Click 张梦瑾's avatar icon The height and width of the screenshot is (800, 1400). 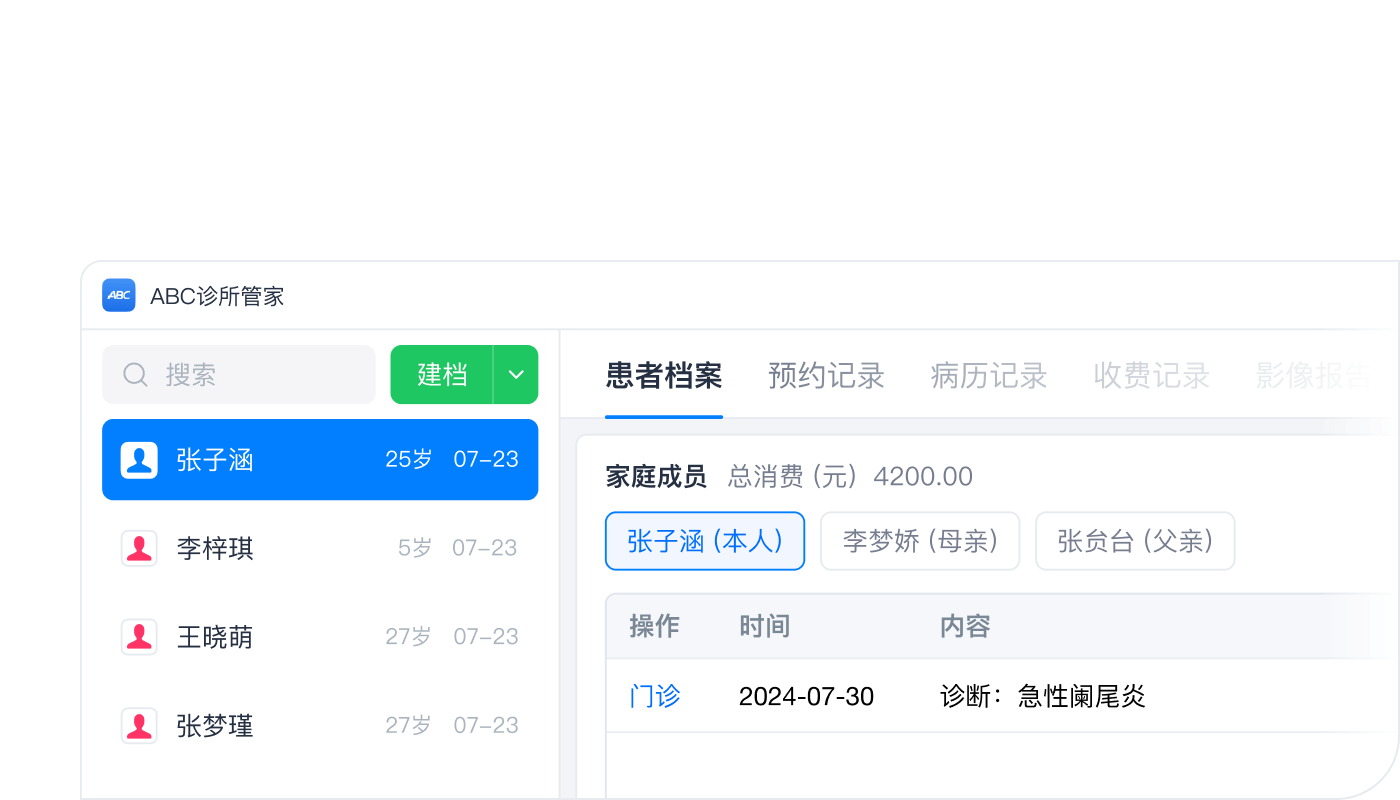pyautogui.click(x=139, y=725)
